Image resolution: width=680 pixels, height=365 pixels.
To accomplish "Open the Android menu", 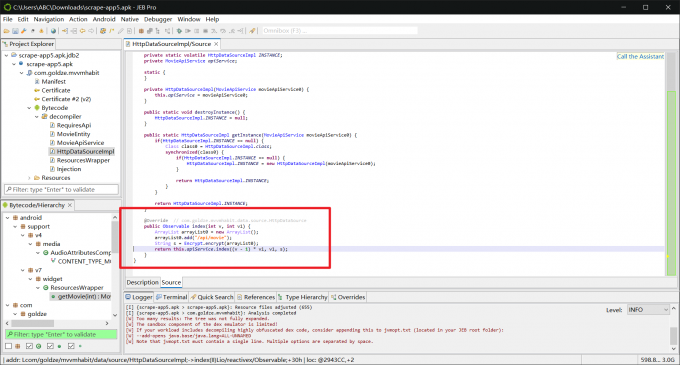I will point(104,19).
